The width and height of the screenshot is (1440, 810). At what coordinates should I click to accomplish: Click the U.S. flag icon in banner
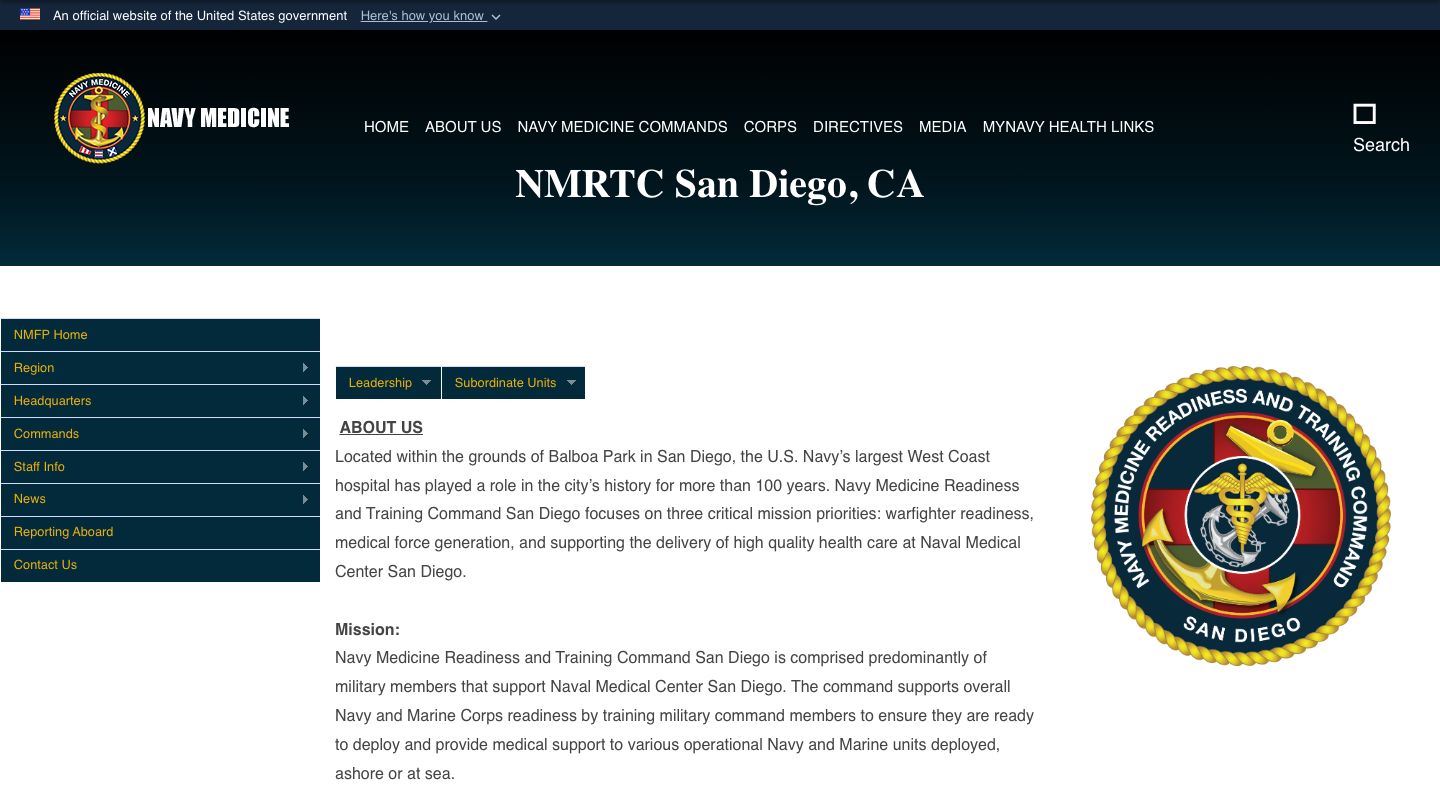click(x=29, y=14)
